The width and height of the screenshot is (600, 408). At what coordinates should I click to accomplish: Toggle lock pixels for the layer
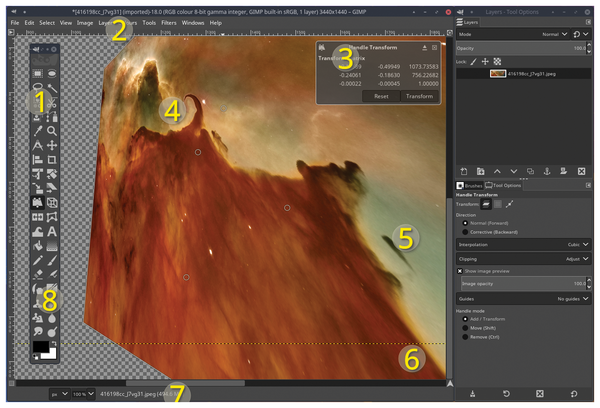(474, 61)
